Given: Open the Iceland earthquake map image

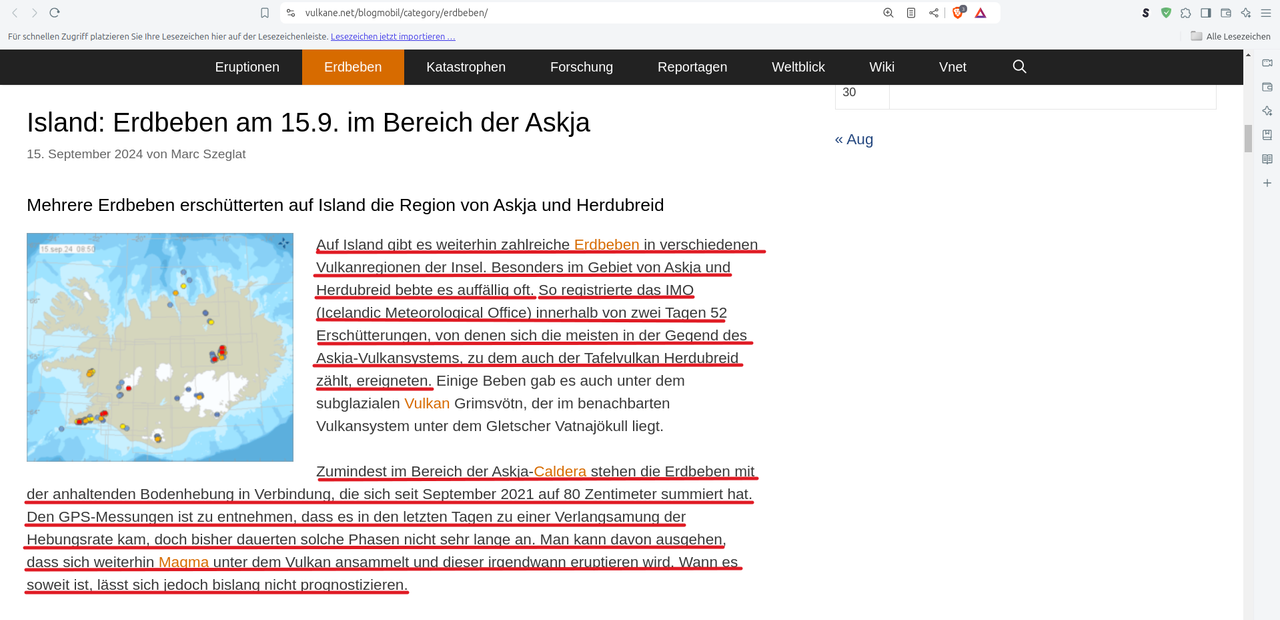Looking at the screenshot, I should [160, 347].
